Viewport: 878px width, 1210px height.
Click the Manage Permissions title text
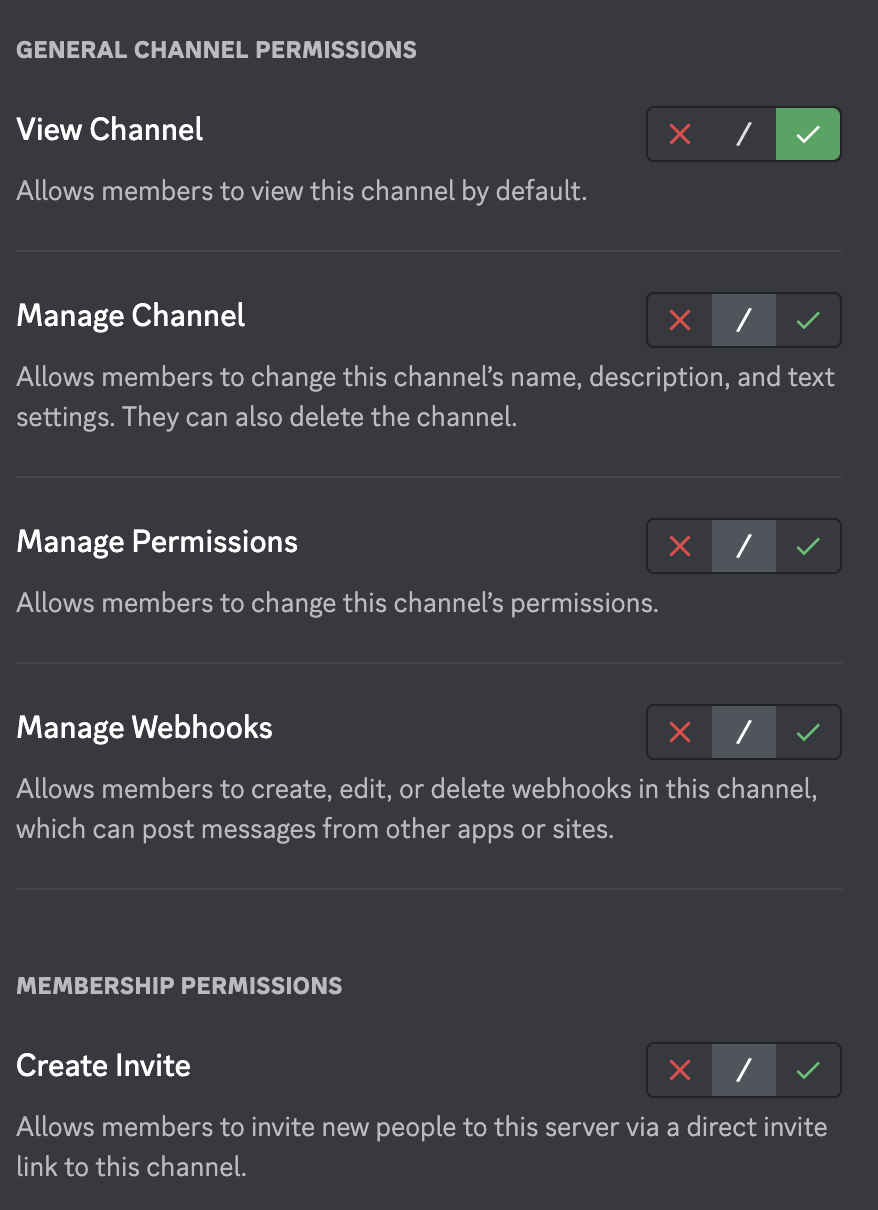pyautogui.click(x=157, y=542)
